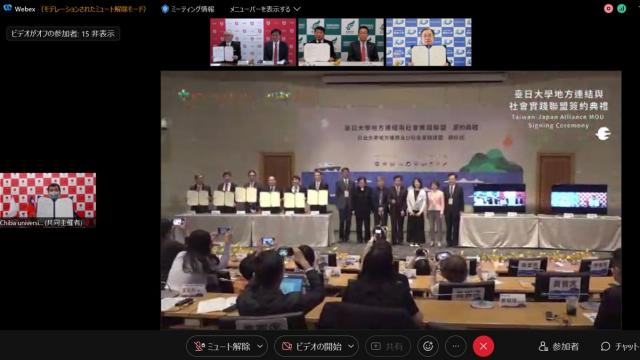Image resolution: width=640 pixels, height=360 pixels.
Task: Open the ミーティング情報 shield icon
Action: click(165, 9)
